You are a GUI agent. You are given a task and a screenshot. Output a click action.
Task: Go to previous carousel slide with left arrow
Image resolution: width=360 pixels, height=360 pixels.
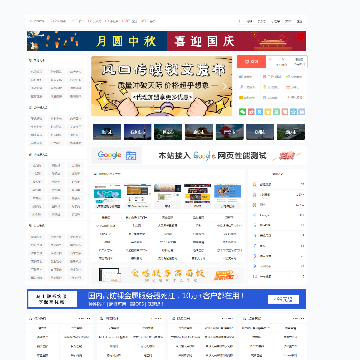point(99,86)
